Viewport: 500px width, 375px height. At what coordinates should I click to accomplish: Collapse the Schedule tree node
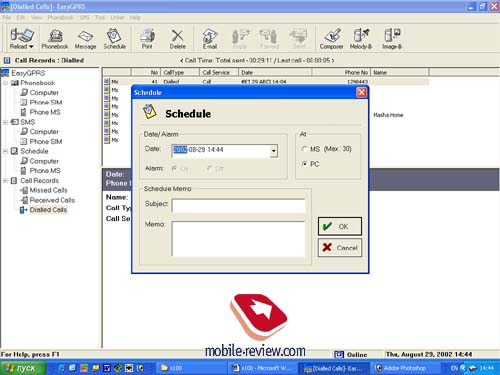tap(5, 151)
